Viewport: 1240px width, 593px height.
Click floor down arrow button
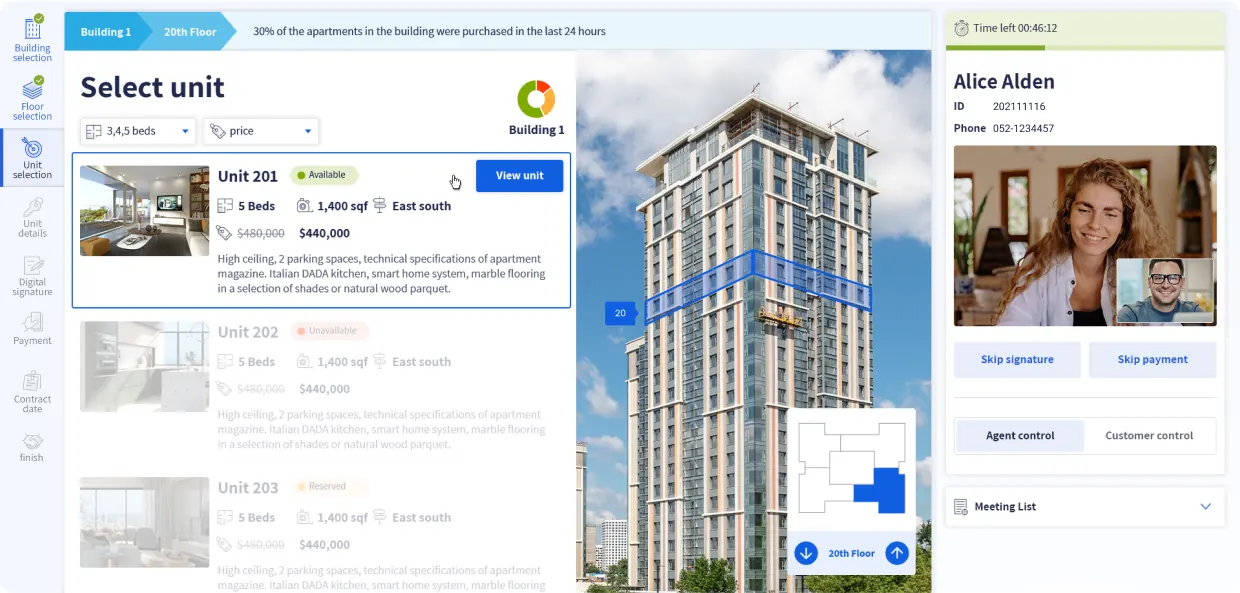tap(807, 553)
